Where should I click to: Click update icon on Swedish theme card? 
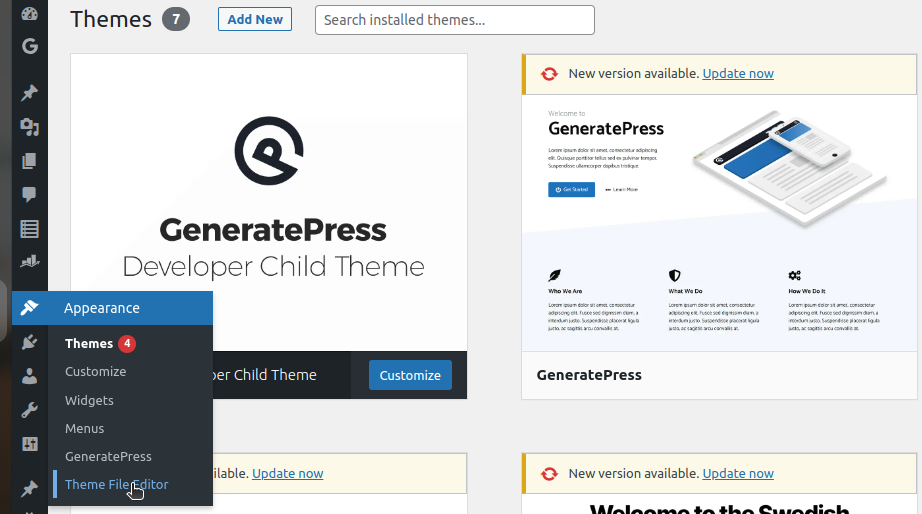point(549,473)
